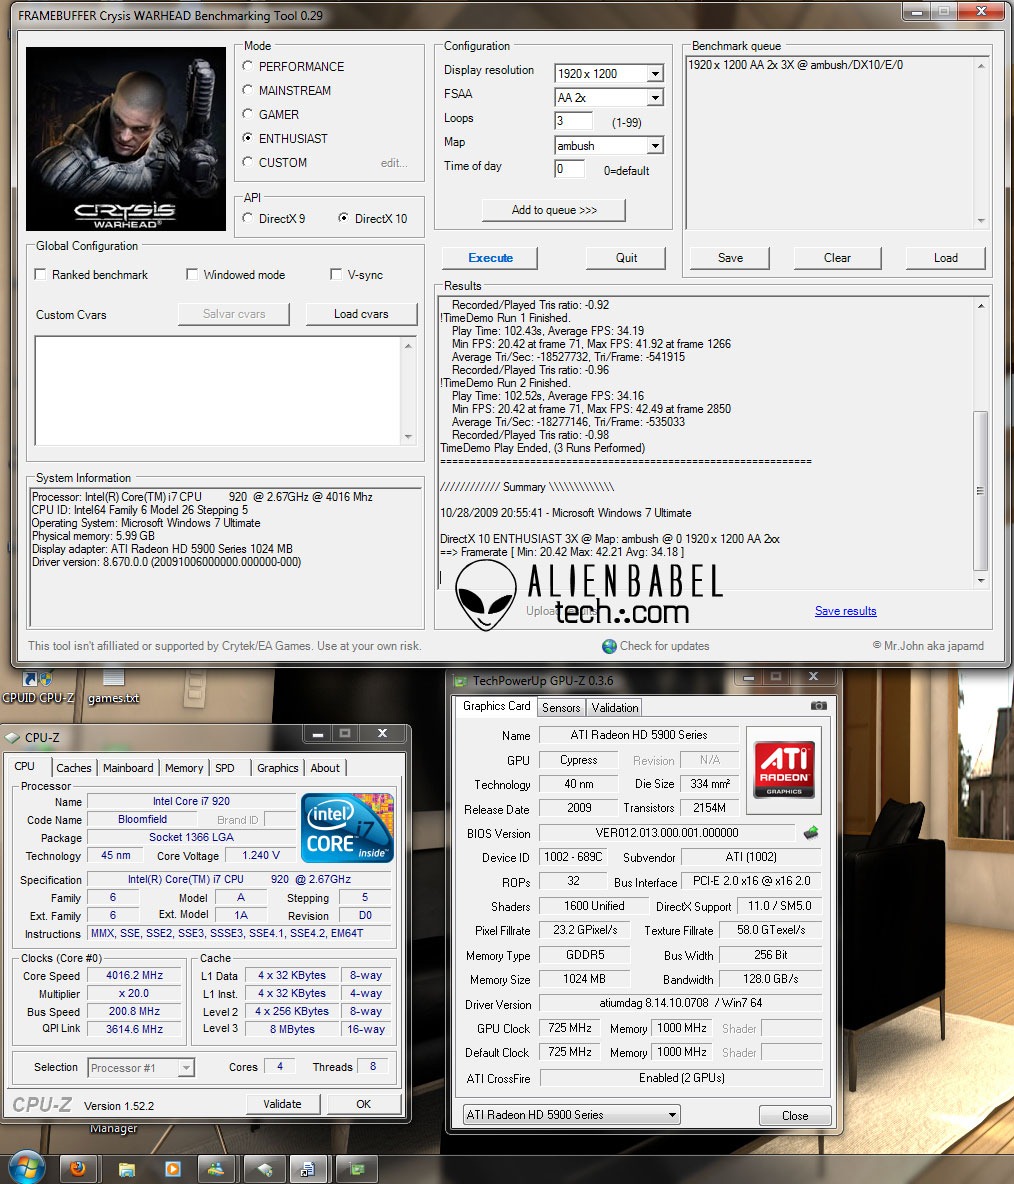The width and height of the screenshot is (1014, 1184).
Task: Launch GPU-Z from the taskbar
Action: pyautogui.click(x=357, y=1168)
